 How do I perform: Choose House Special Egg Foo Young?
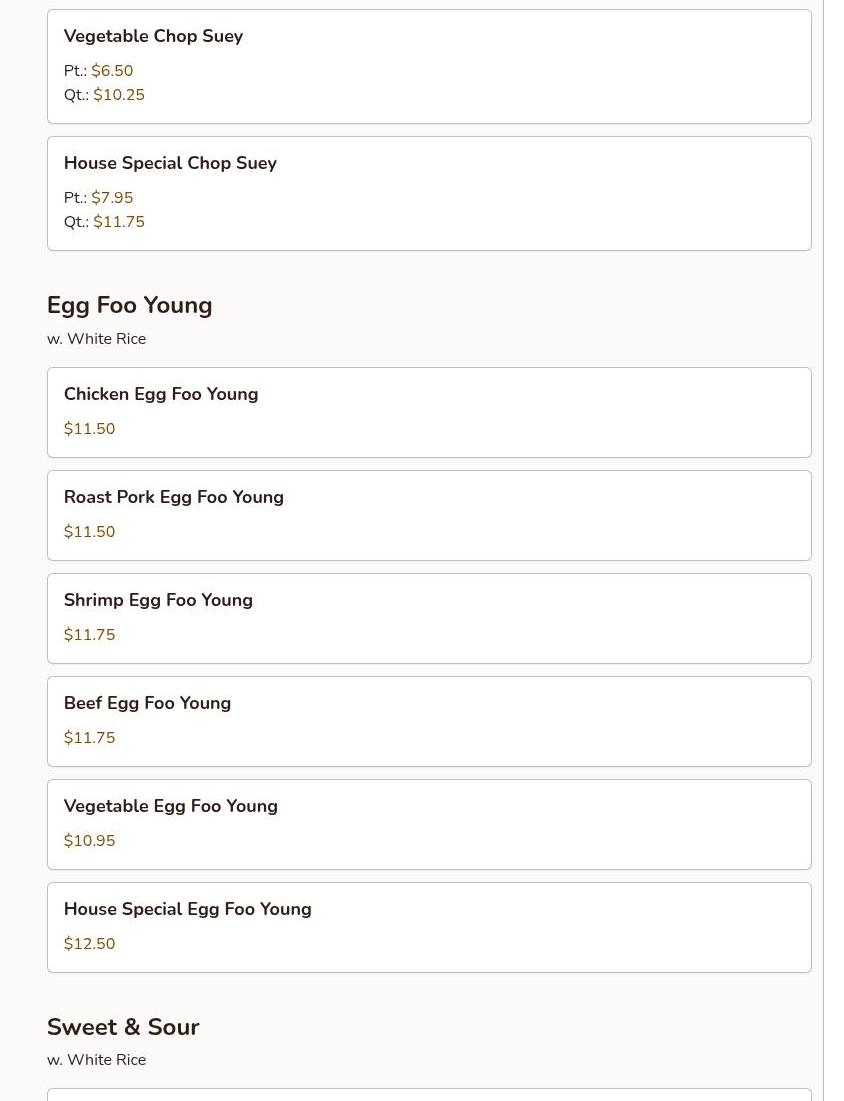click(429, 928)
